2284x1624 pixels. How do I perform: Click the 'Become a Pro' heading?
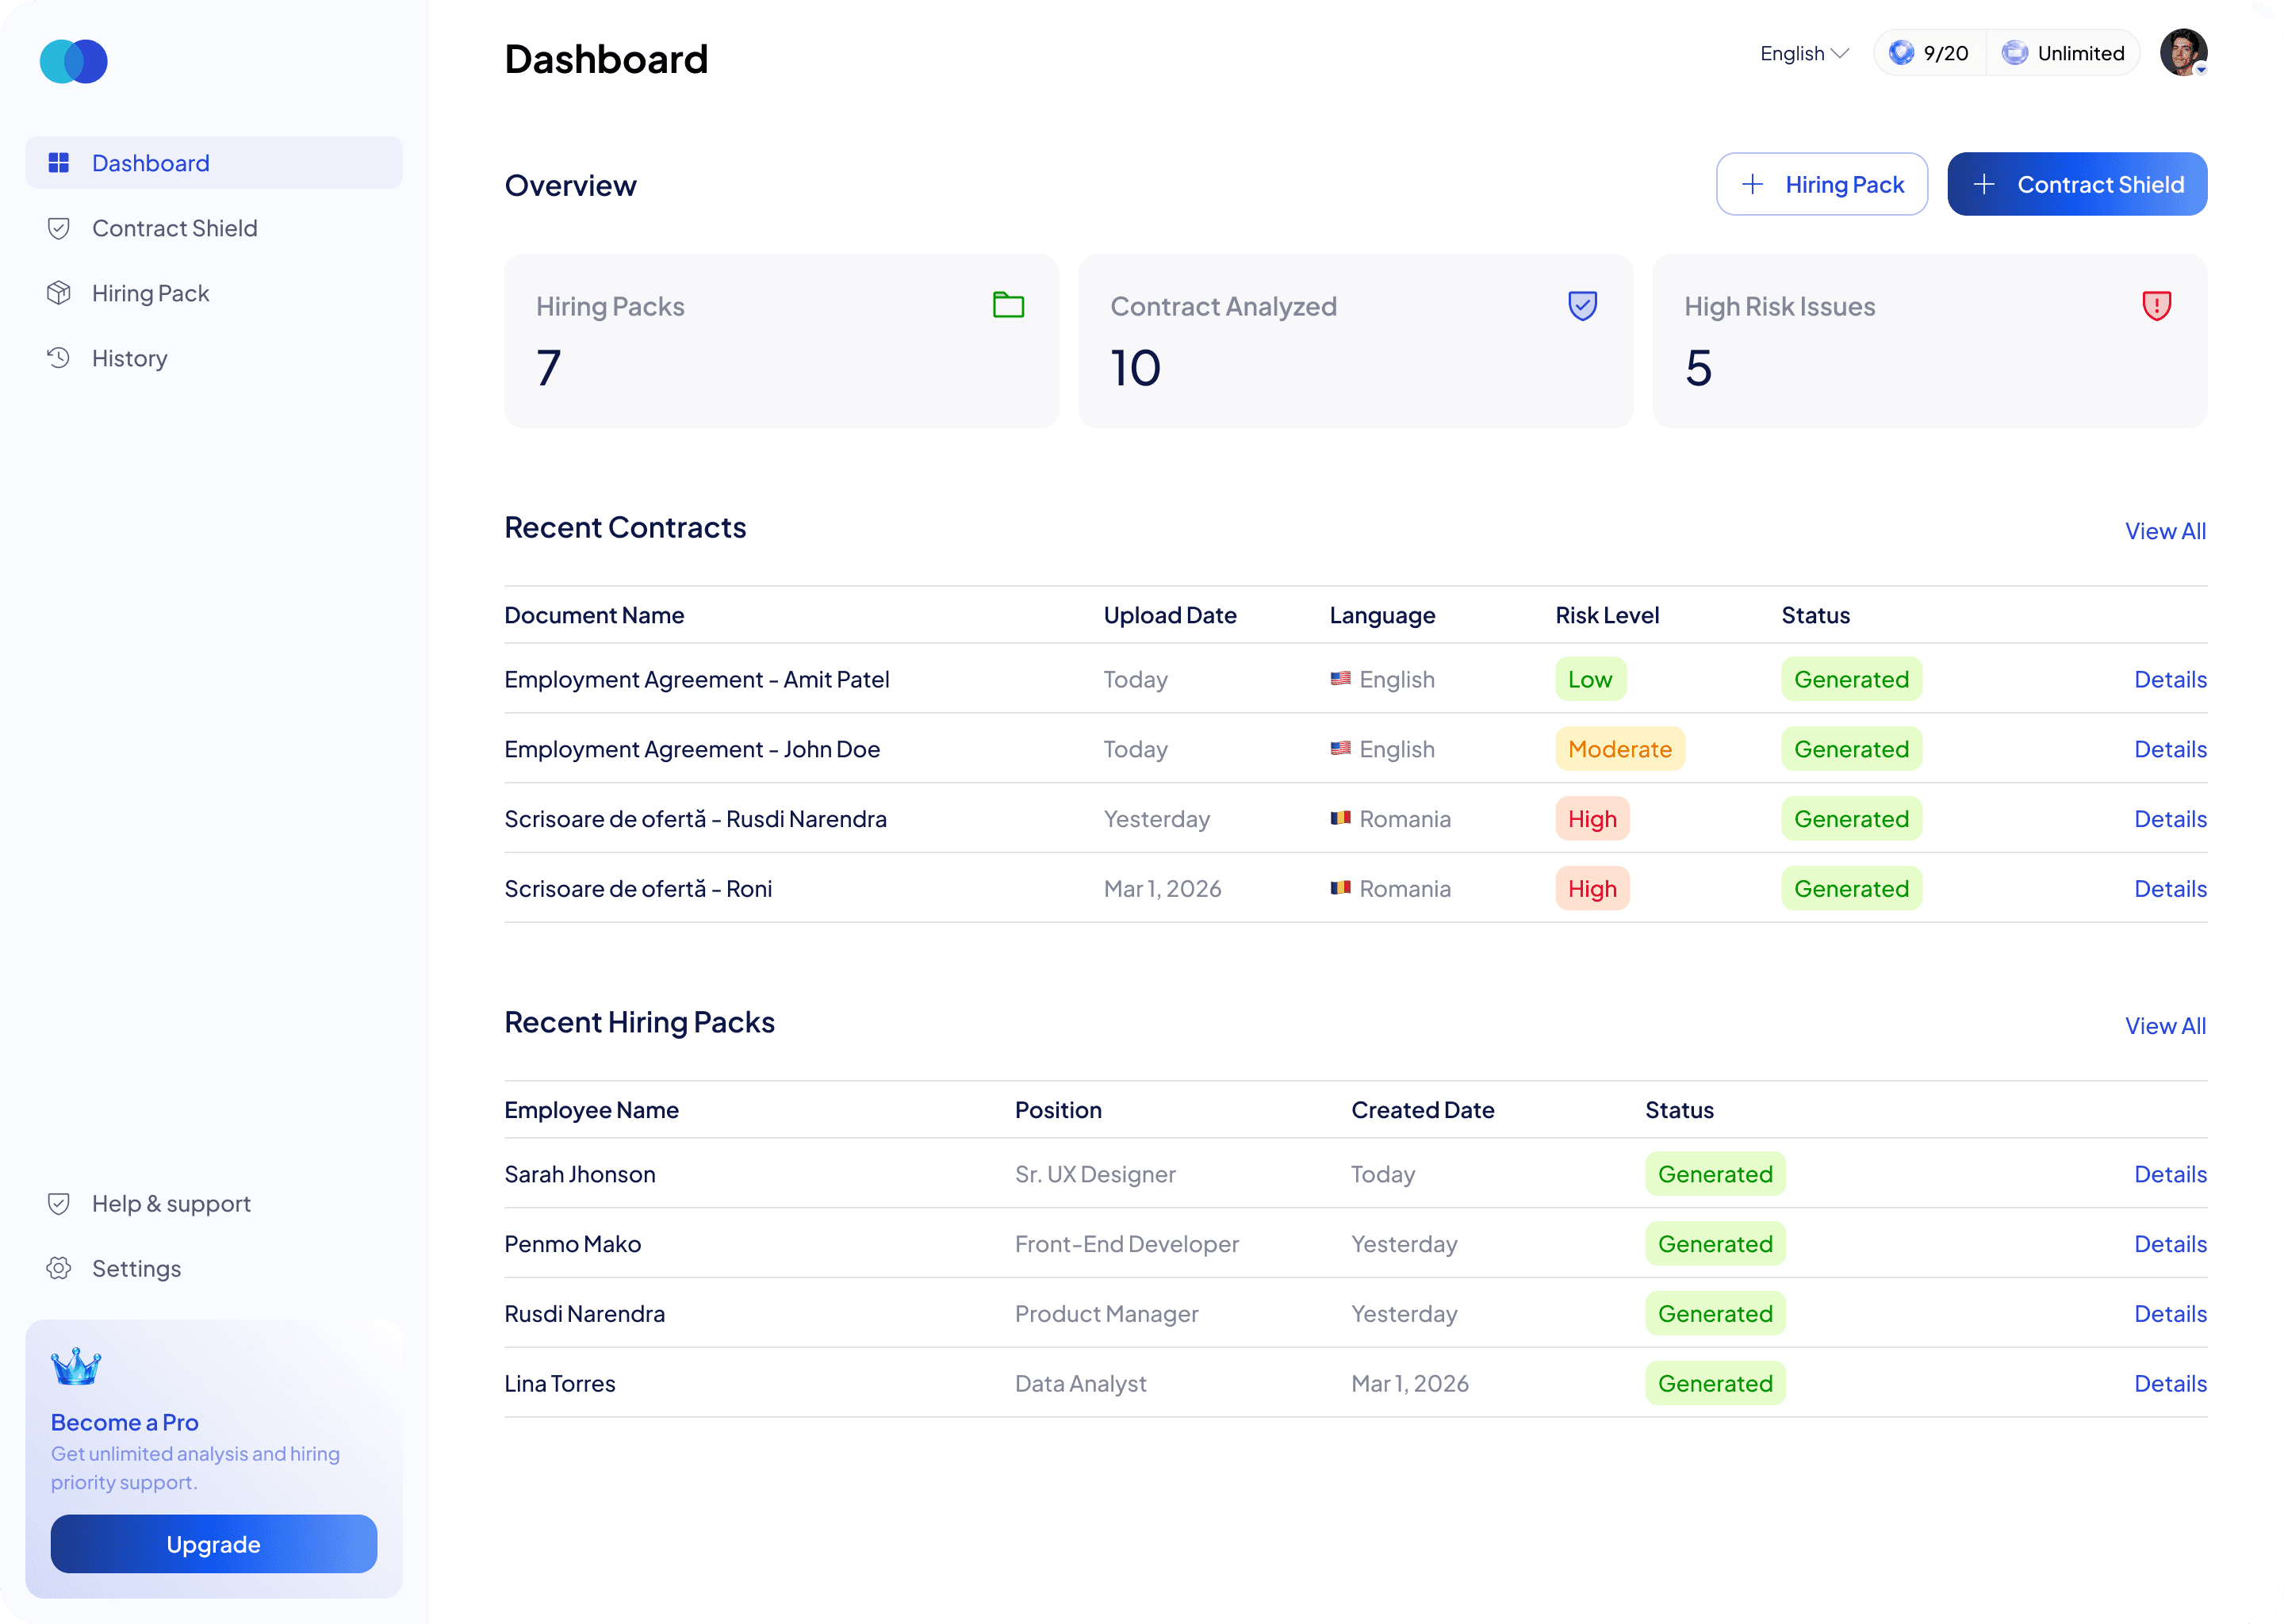125,1422
